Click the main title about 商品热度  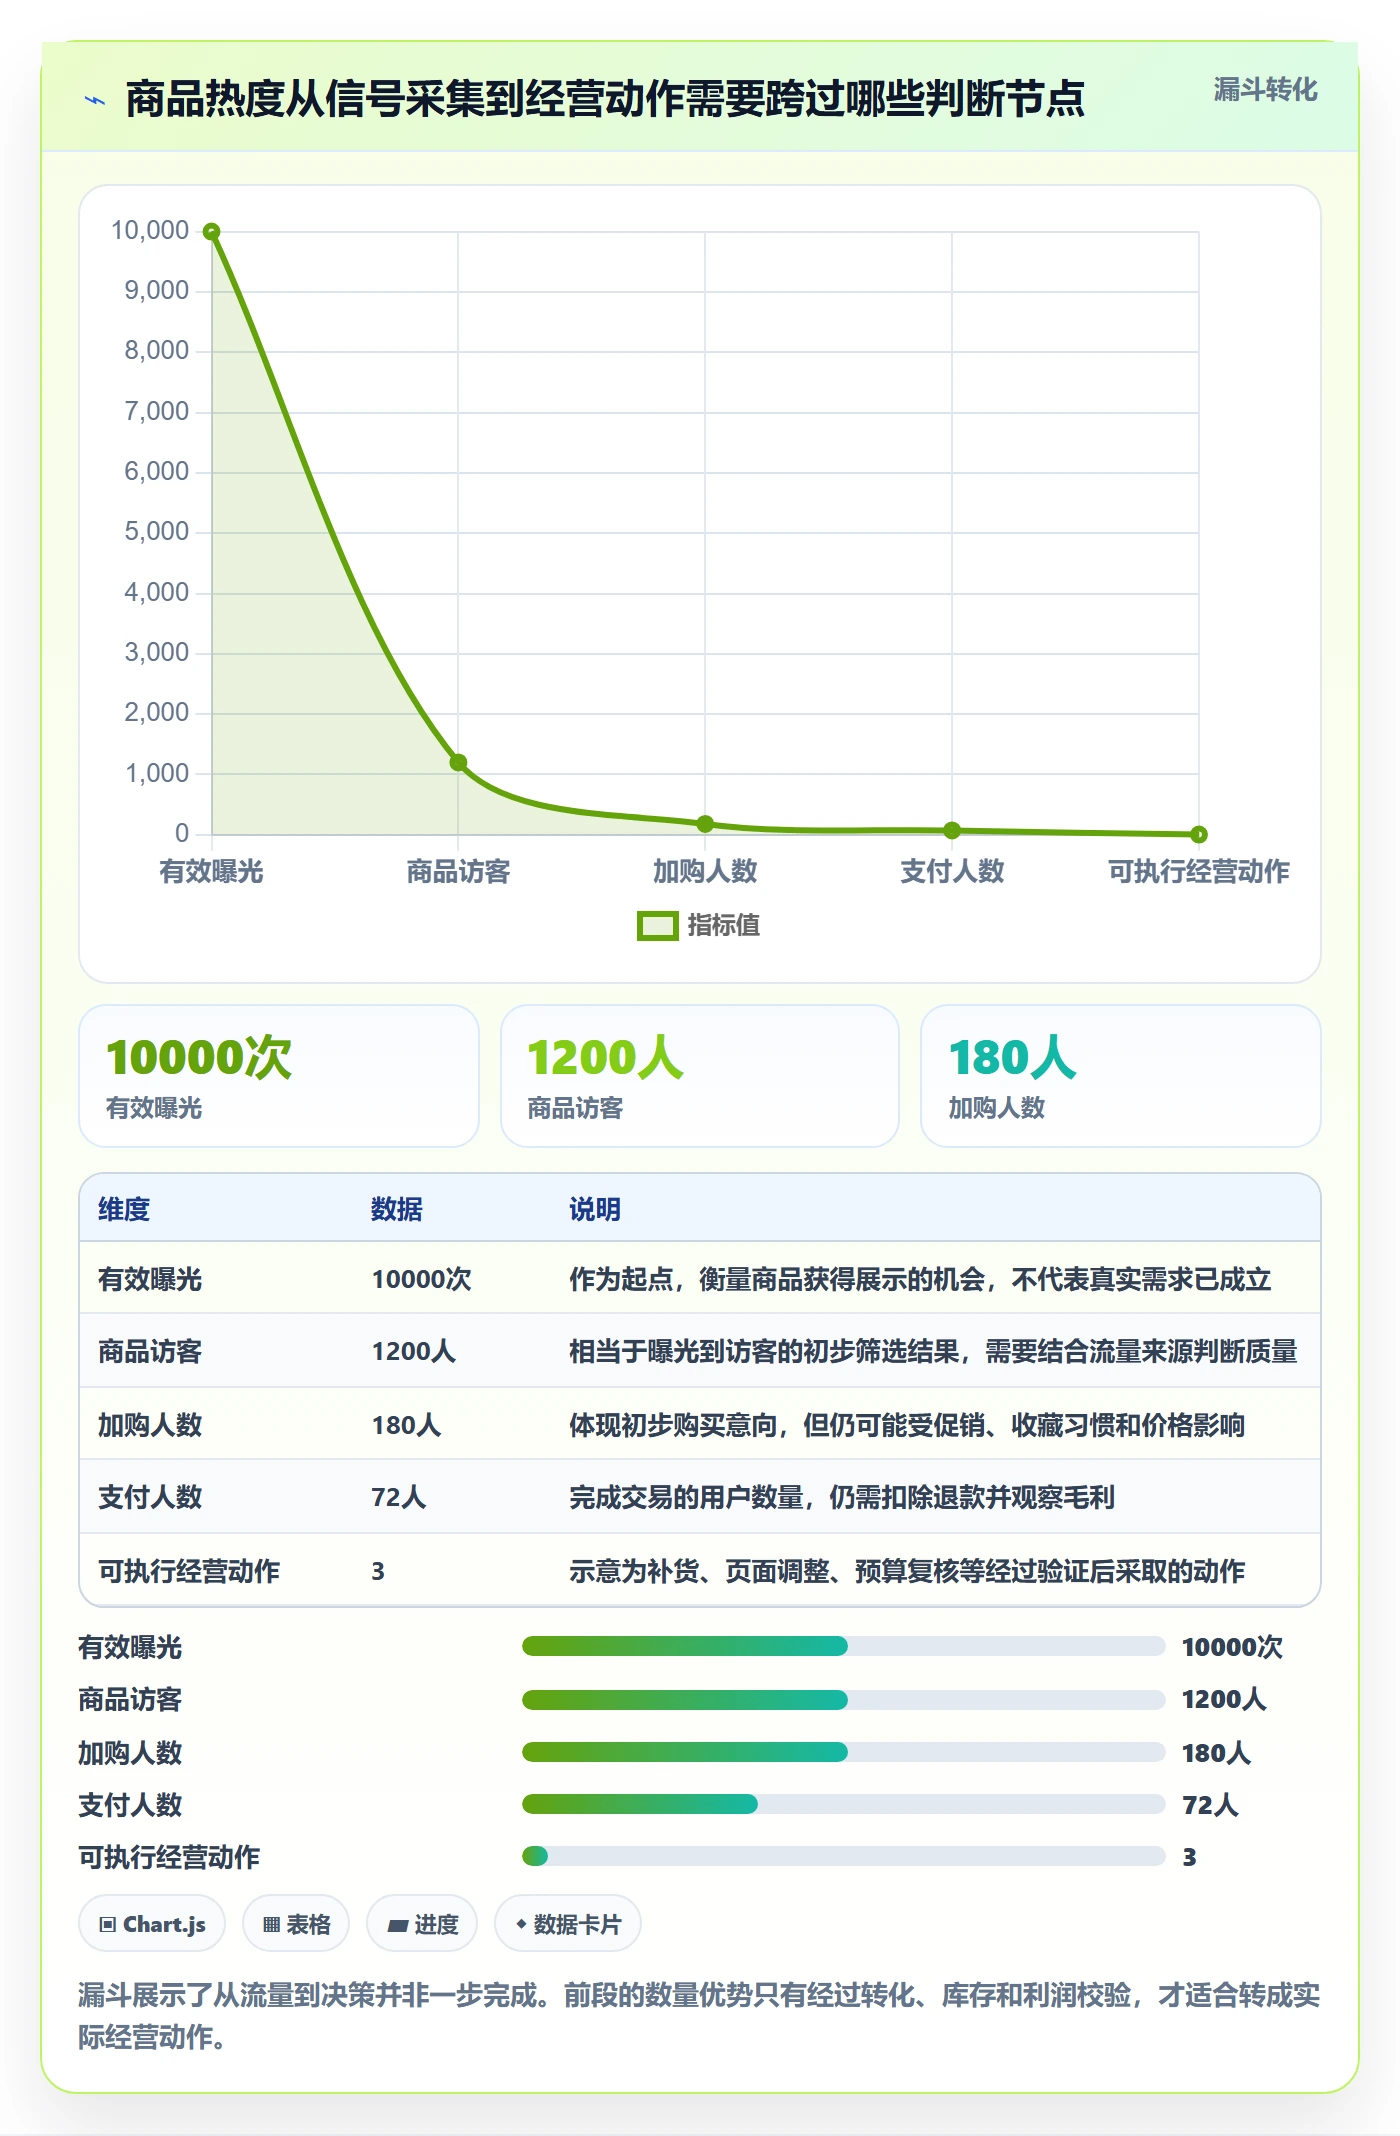point(605,99)
